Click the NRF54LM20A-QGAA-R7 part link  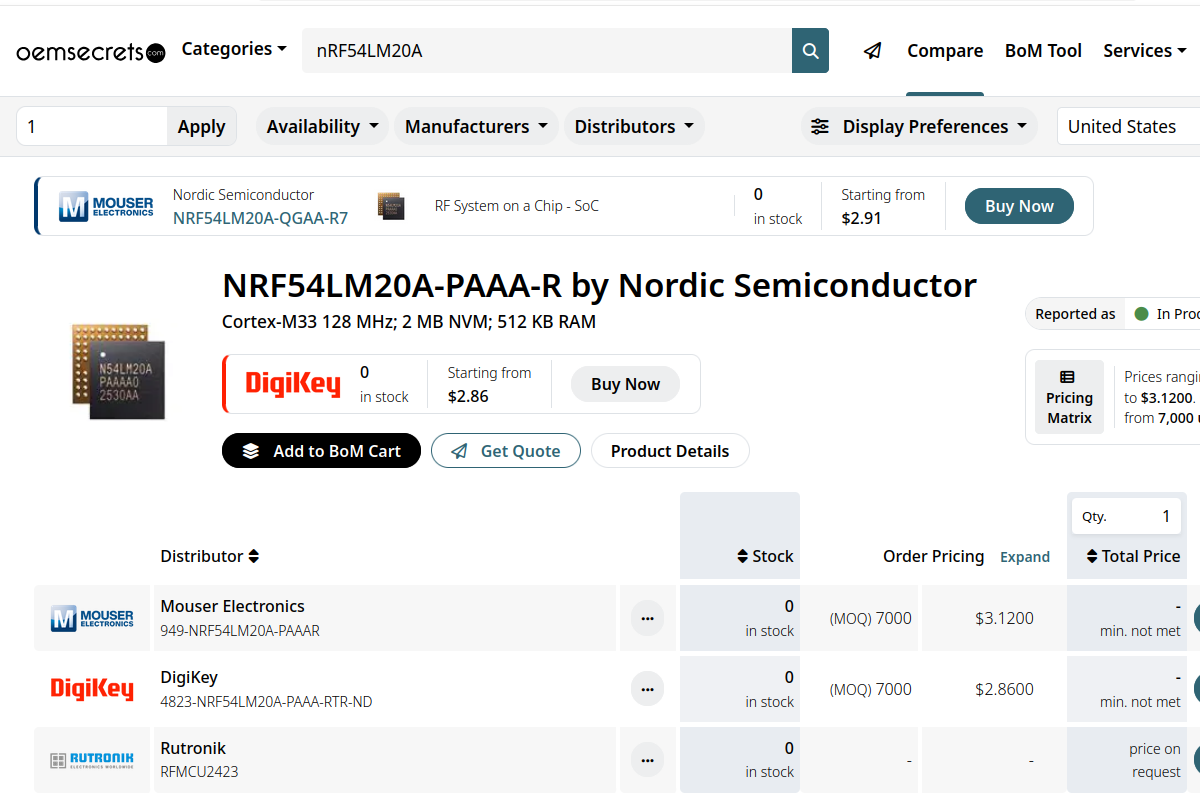click(x=260, y=218)
